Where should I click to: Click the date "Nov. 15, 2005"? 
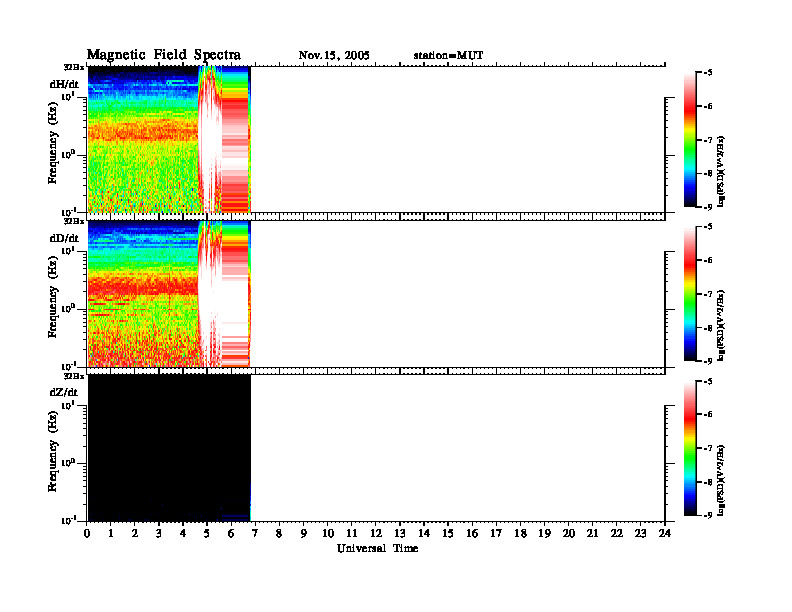(x=334, y=56)
